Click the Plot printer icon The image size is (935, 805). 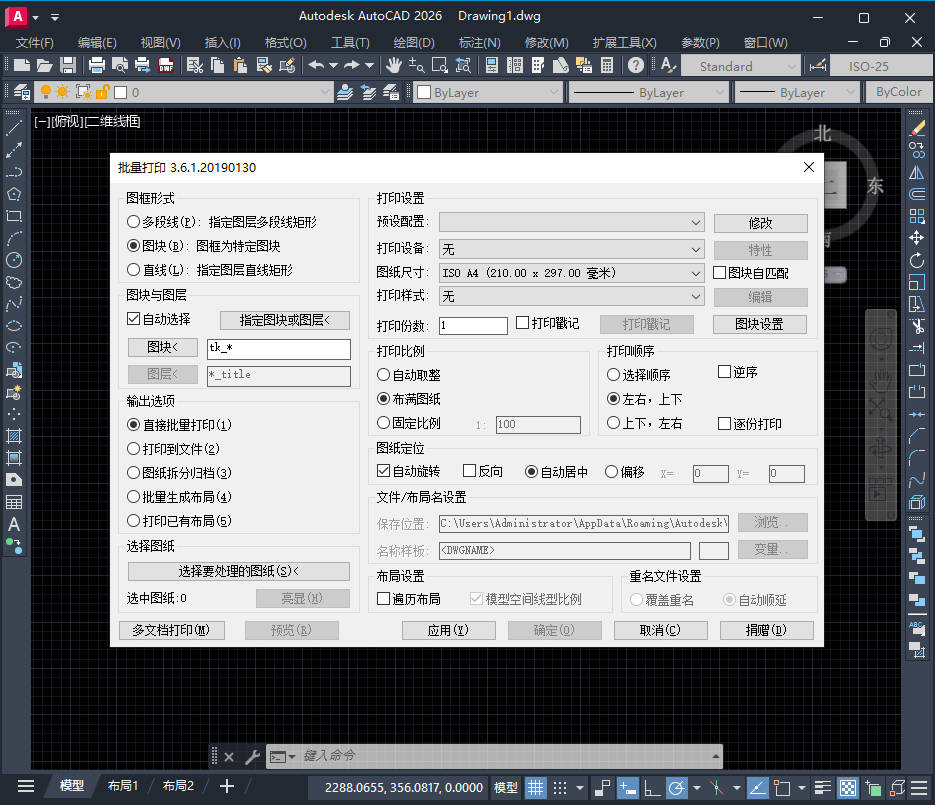(x=97, y=66)
